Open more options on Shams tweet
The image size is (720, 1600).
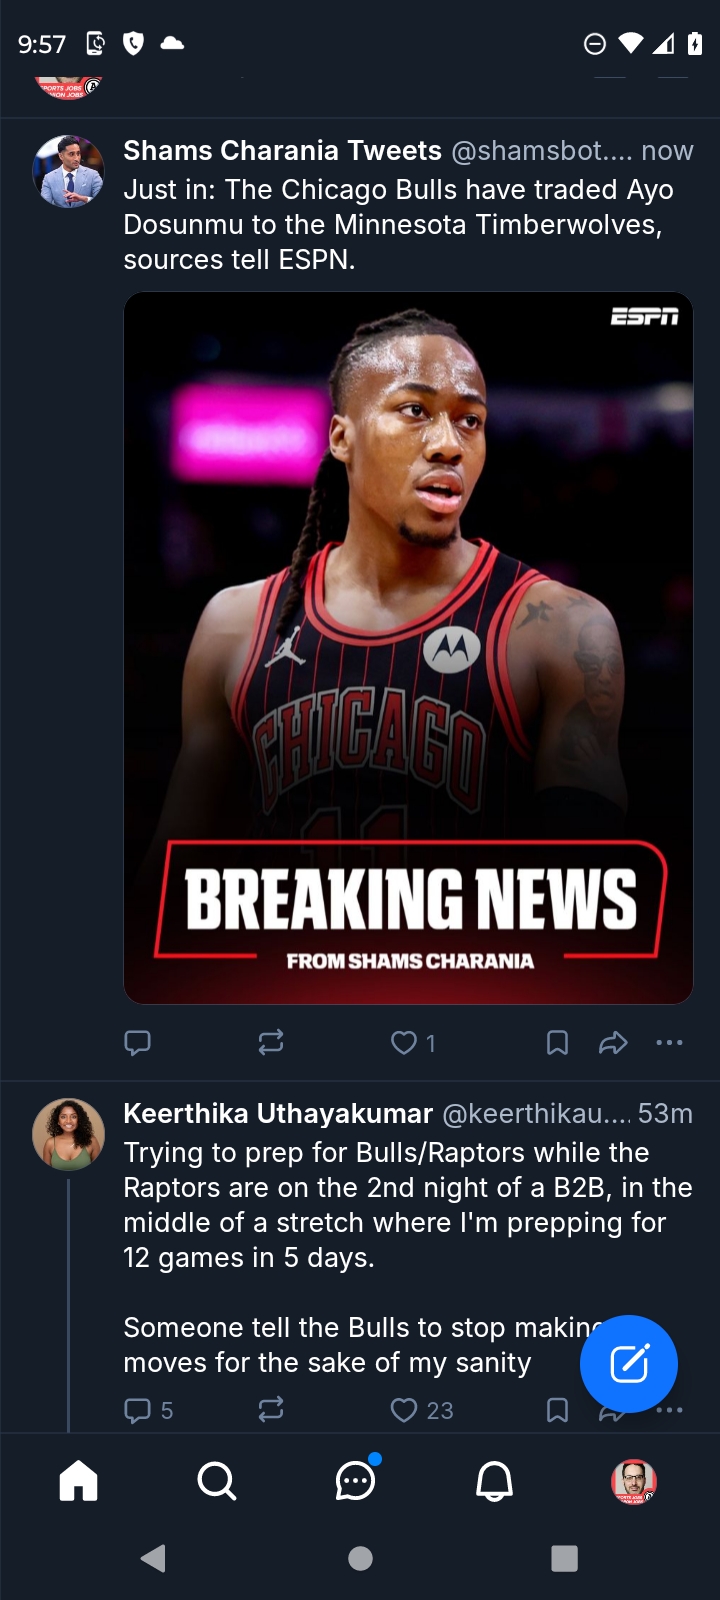click(x=669, y=1043)
